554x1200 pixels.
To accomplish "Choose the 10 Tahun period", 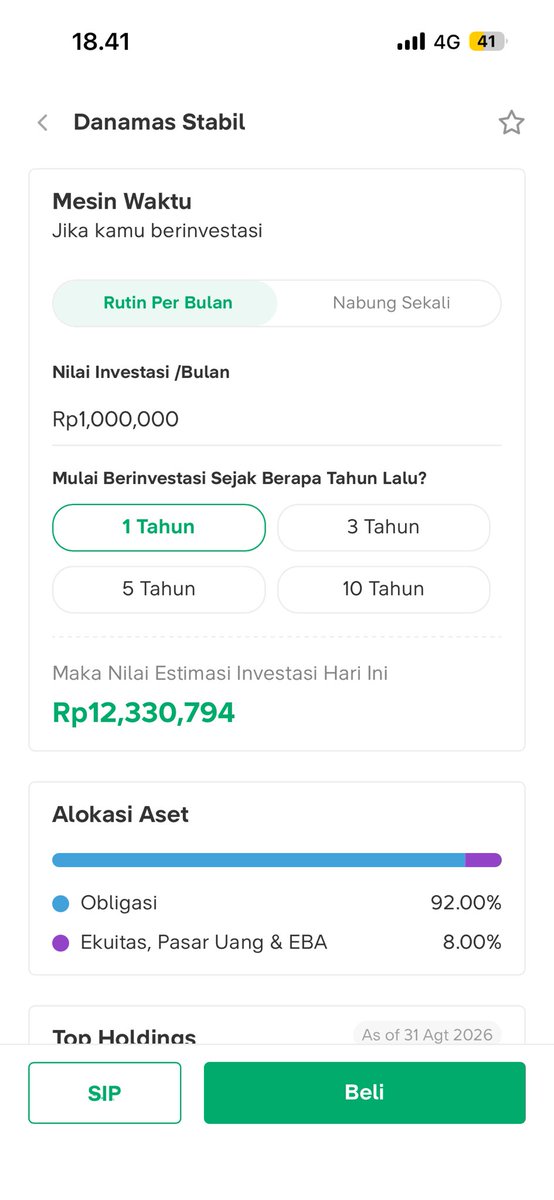I will (x=383, y=589).
